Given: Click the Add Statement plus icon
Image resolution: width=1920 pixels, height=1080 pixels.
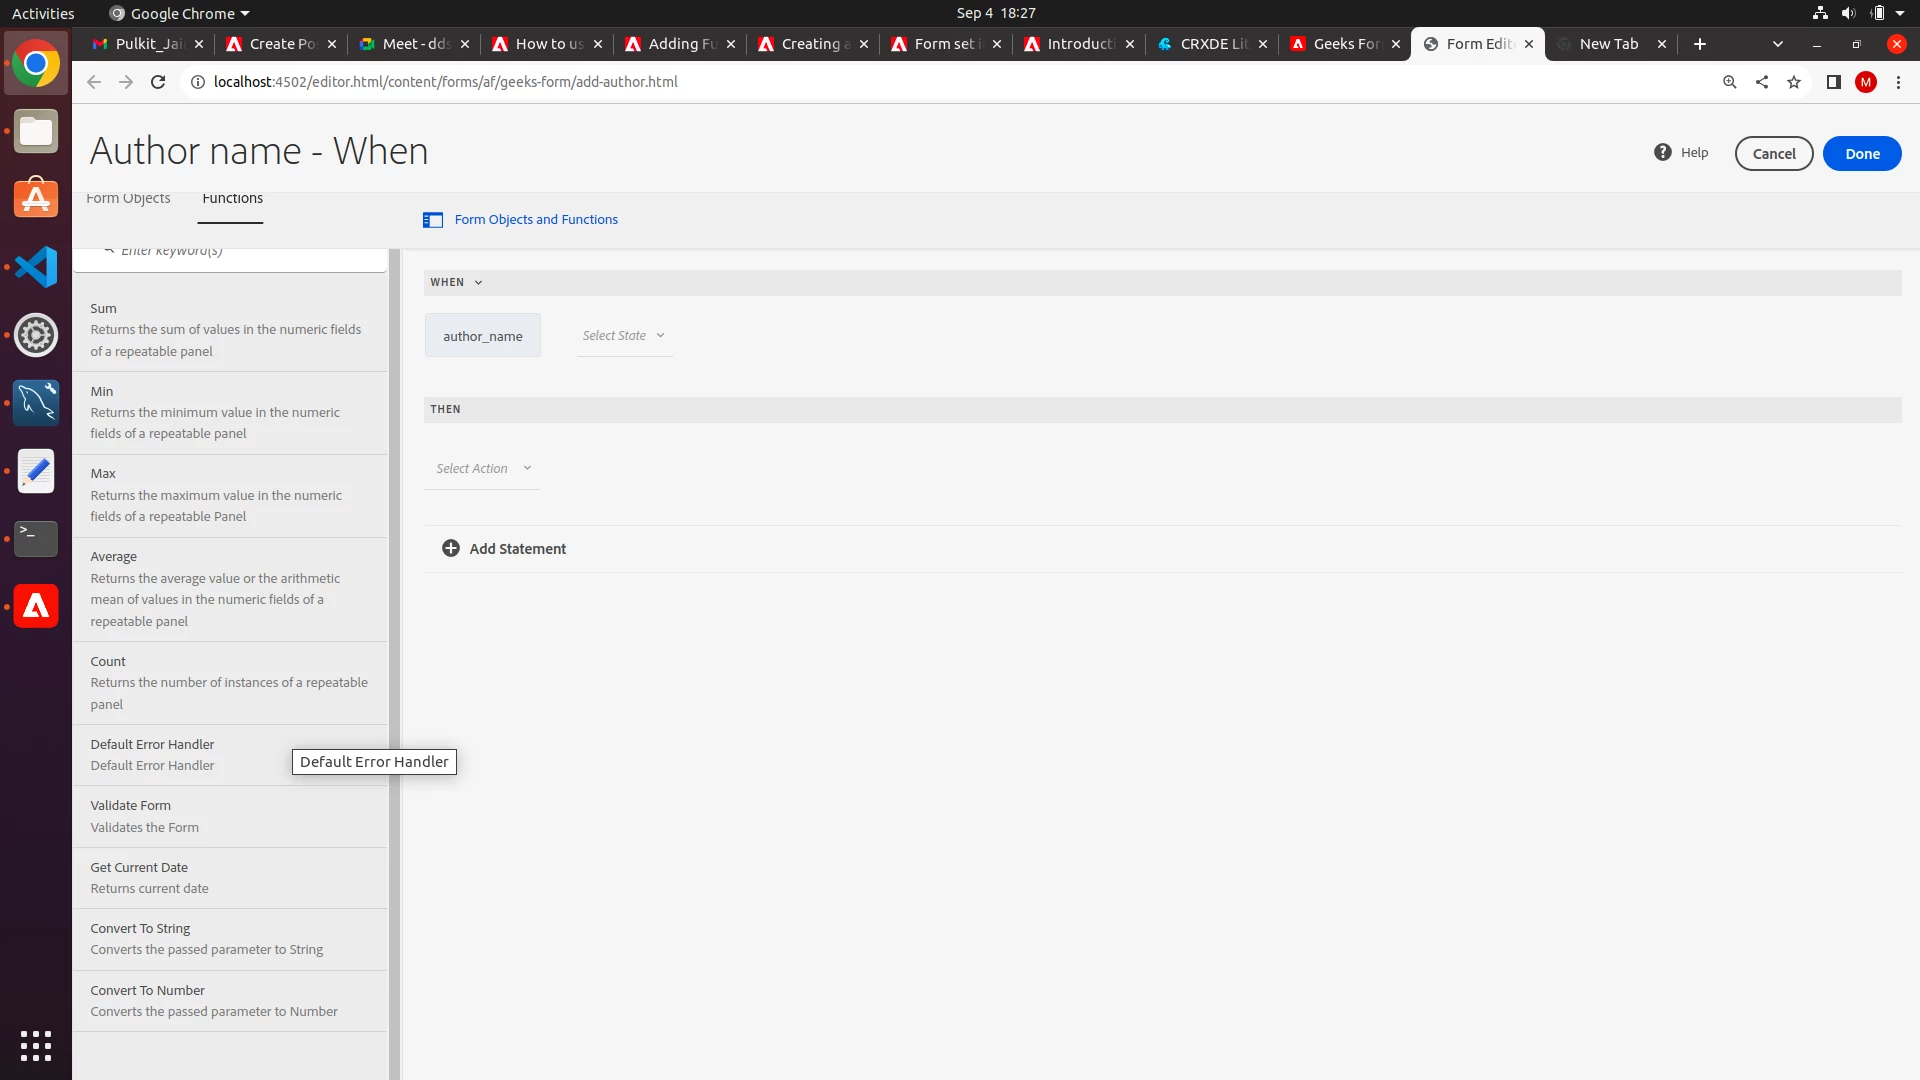Looking at the screenshot, I should coord(451,548).
